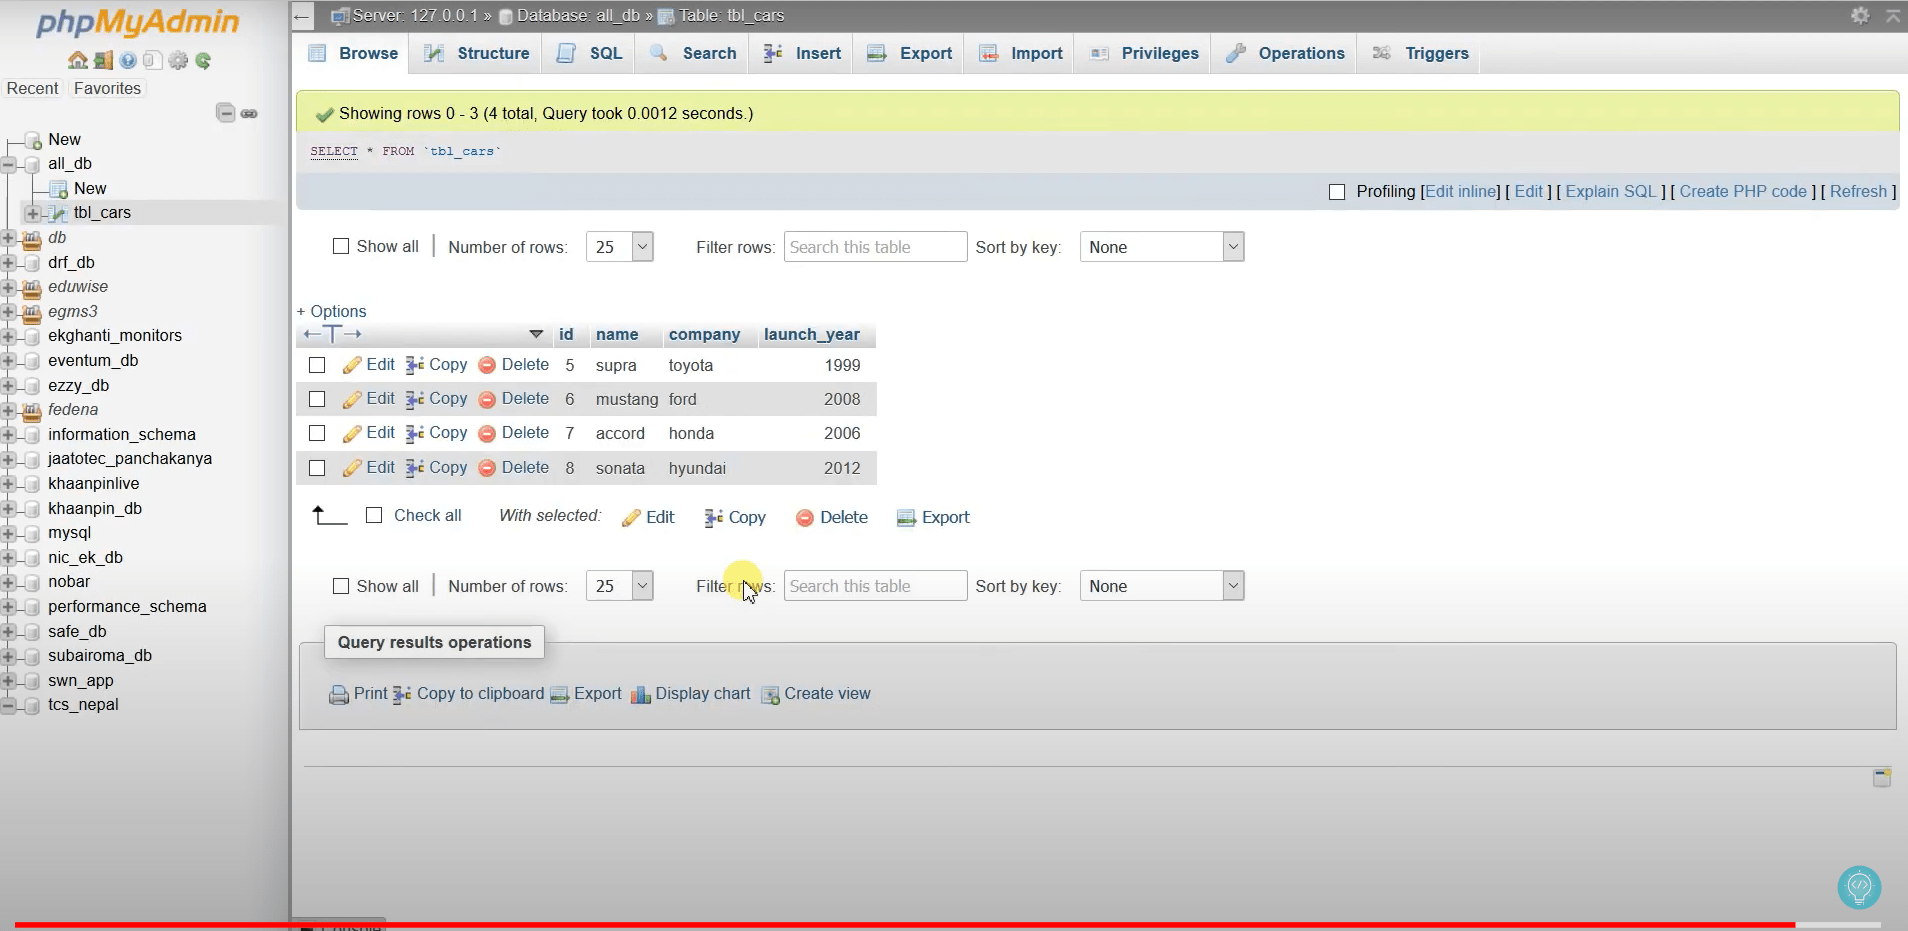Open the Sort by key dropdown
This screenshot has height=931, width=1908.
click(1161, 246)
